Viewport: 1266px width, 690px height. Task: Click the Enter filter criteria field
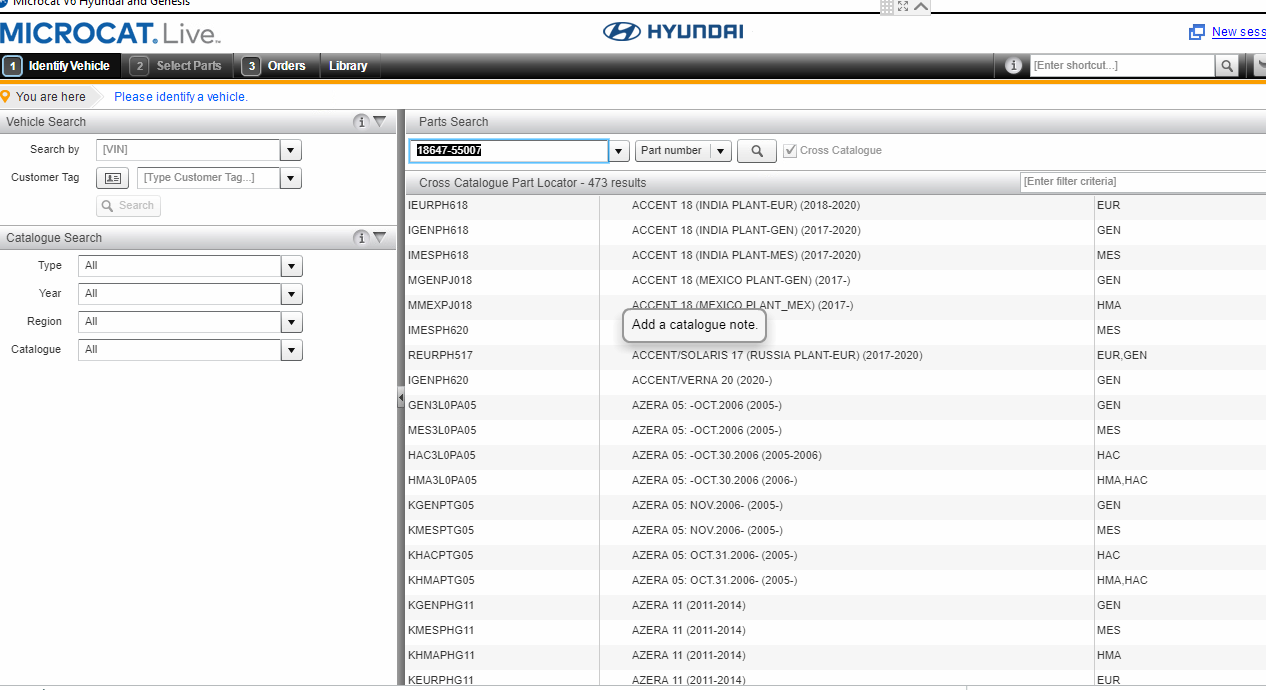[x=1142, y=182]
